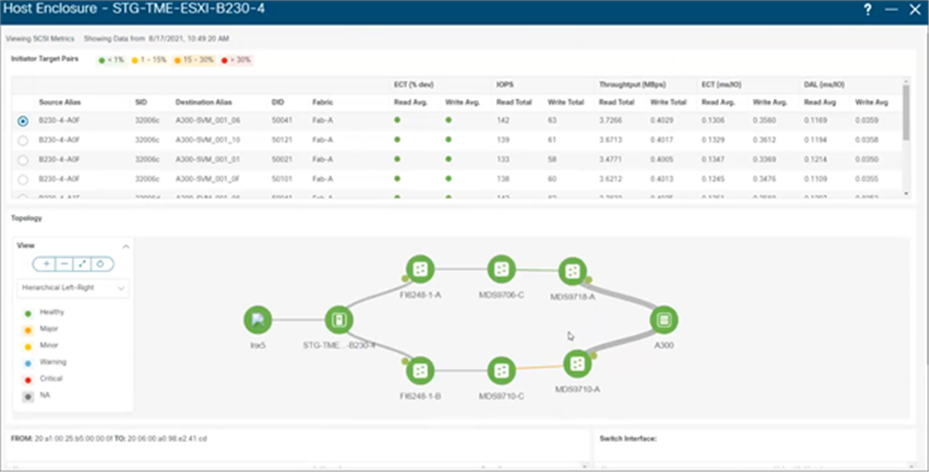Click the zoom out minus button
This screenshot has width=929, height=472.
pos(65,264)
